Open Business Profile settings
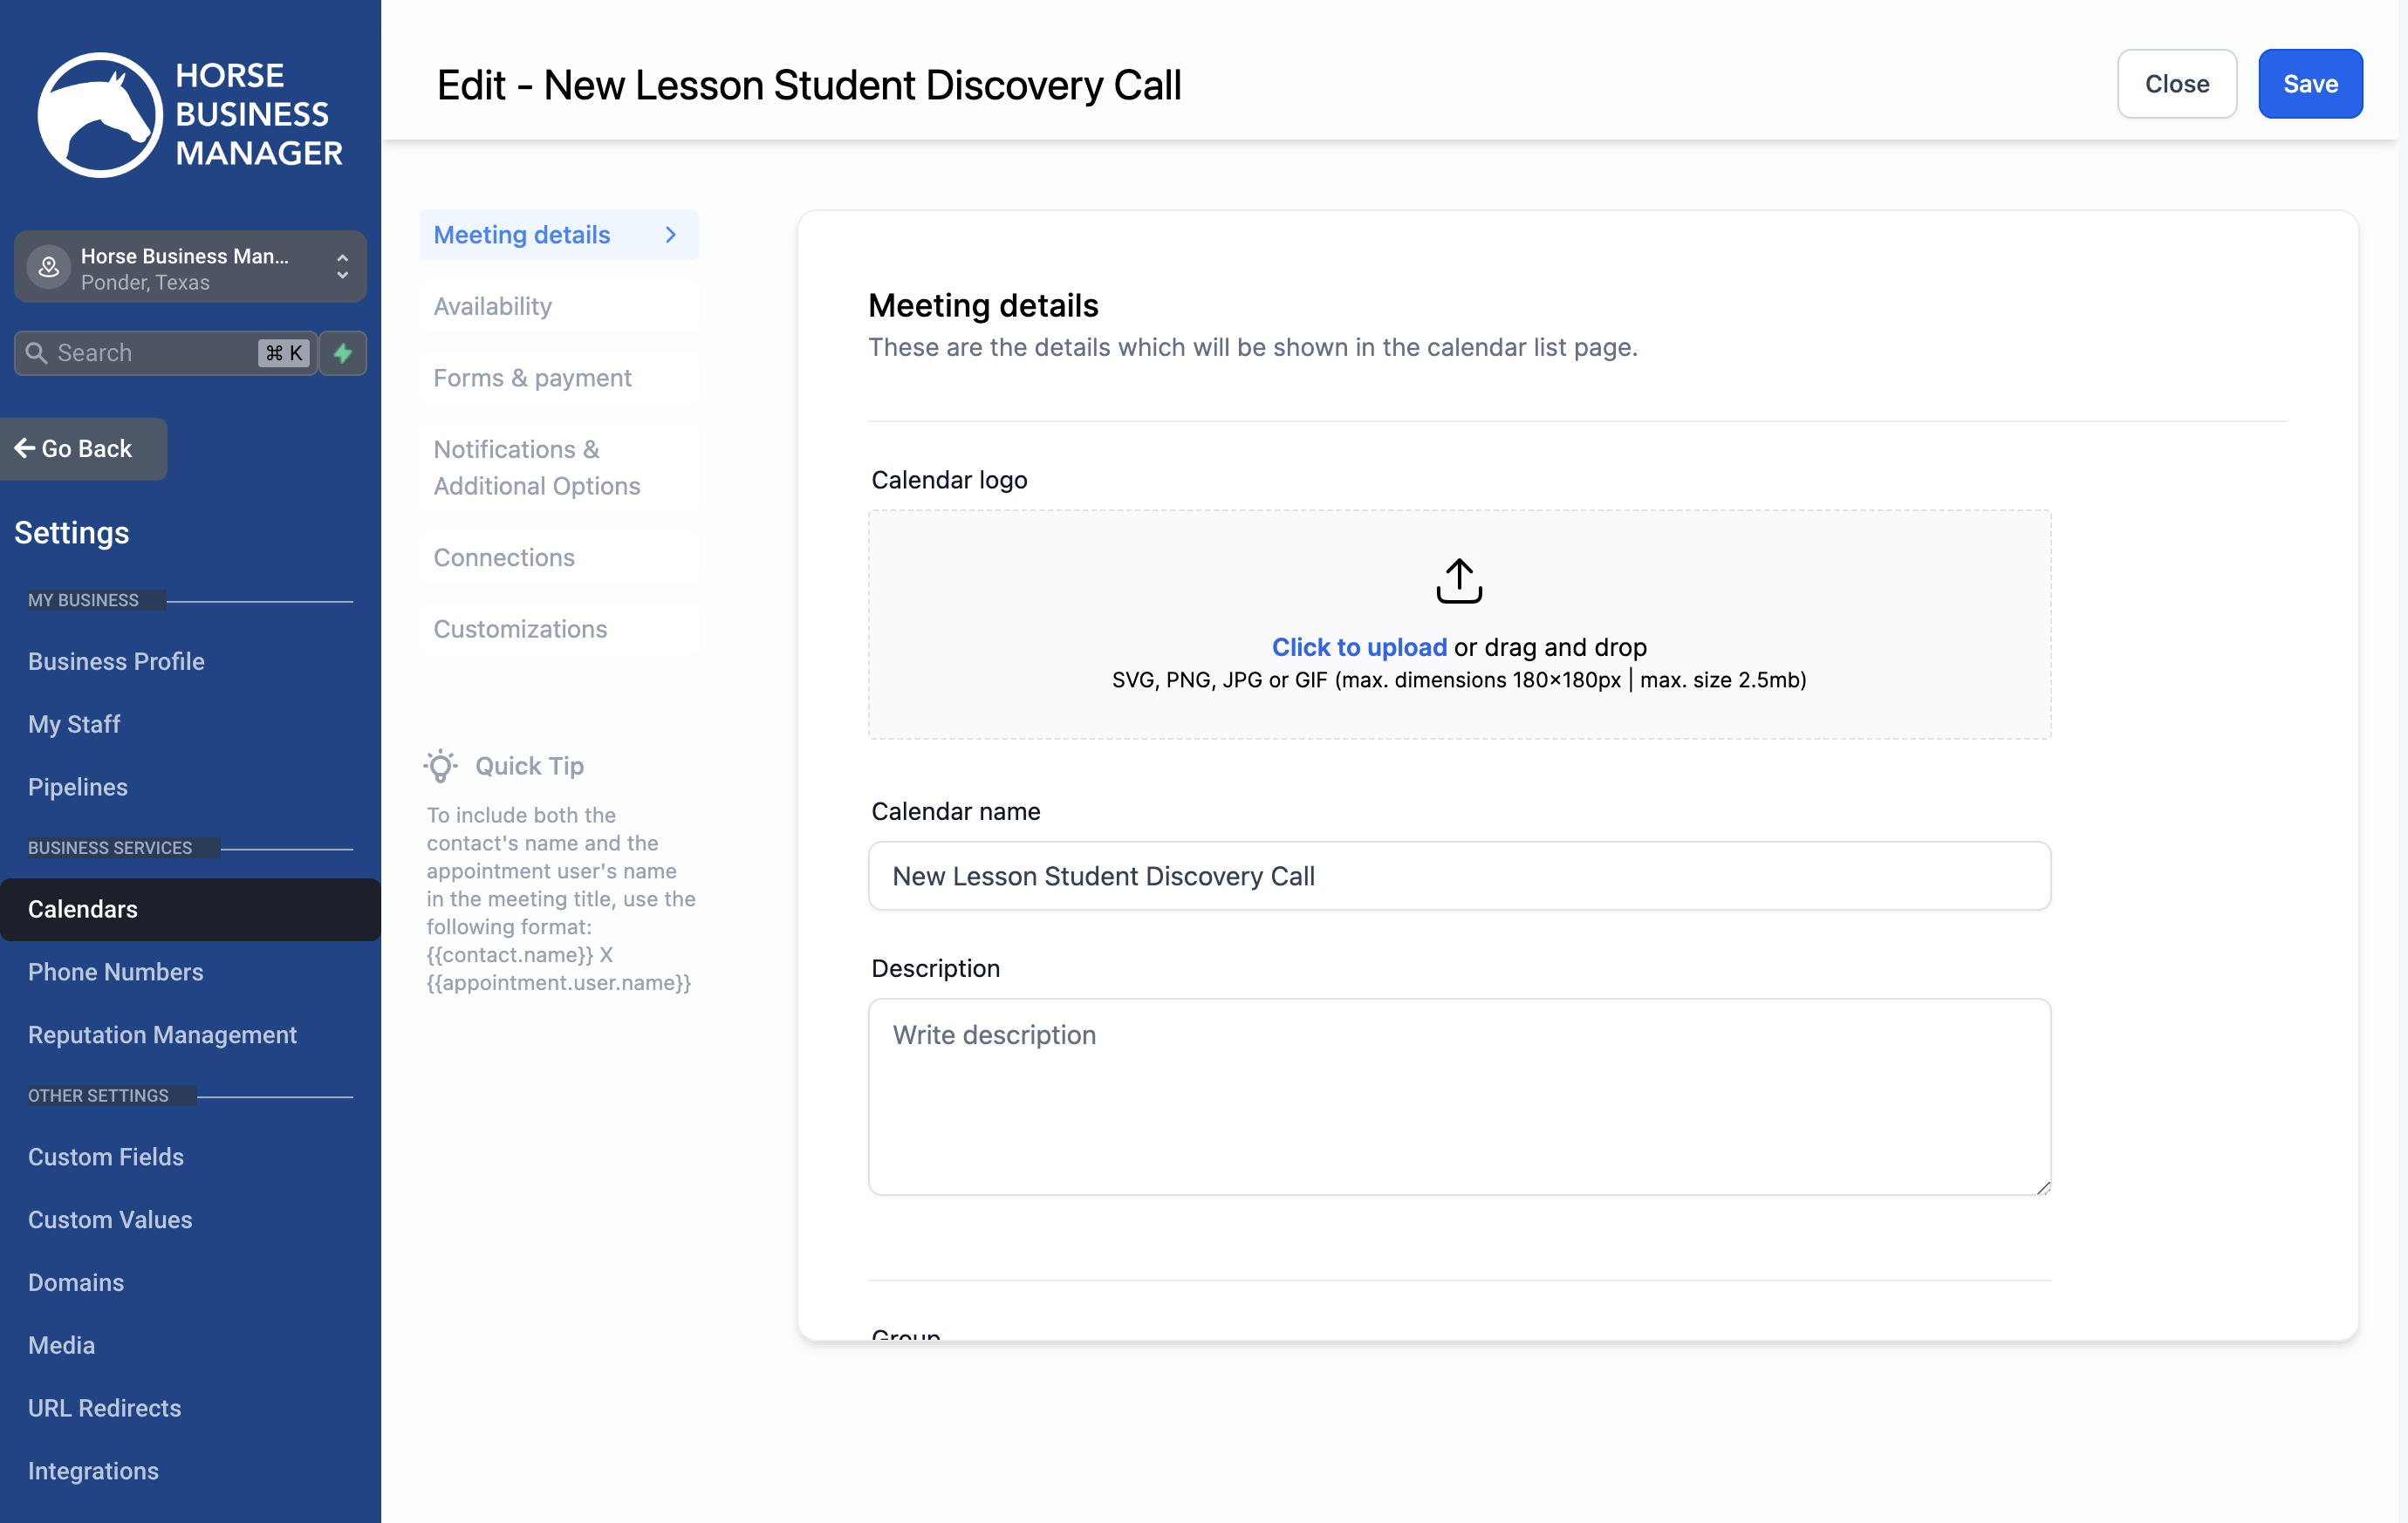2408x1523 pixels. click(x=116, y=661)
